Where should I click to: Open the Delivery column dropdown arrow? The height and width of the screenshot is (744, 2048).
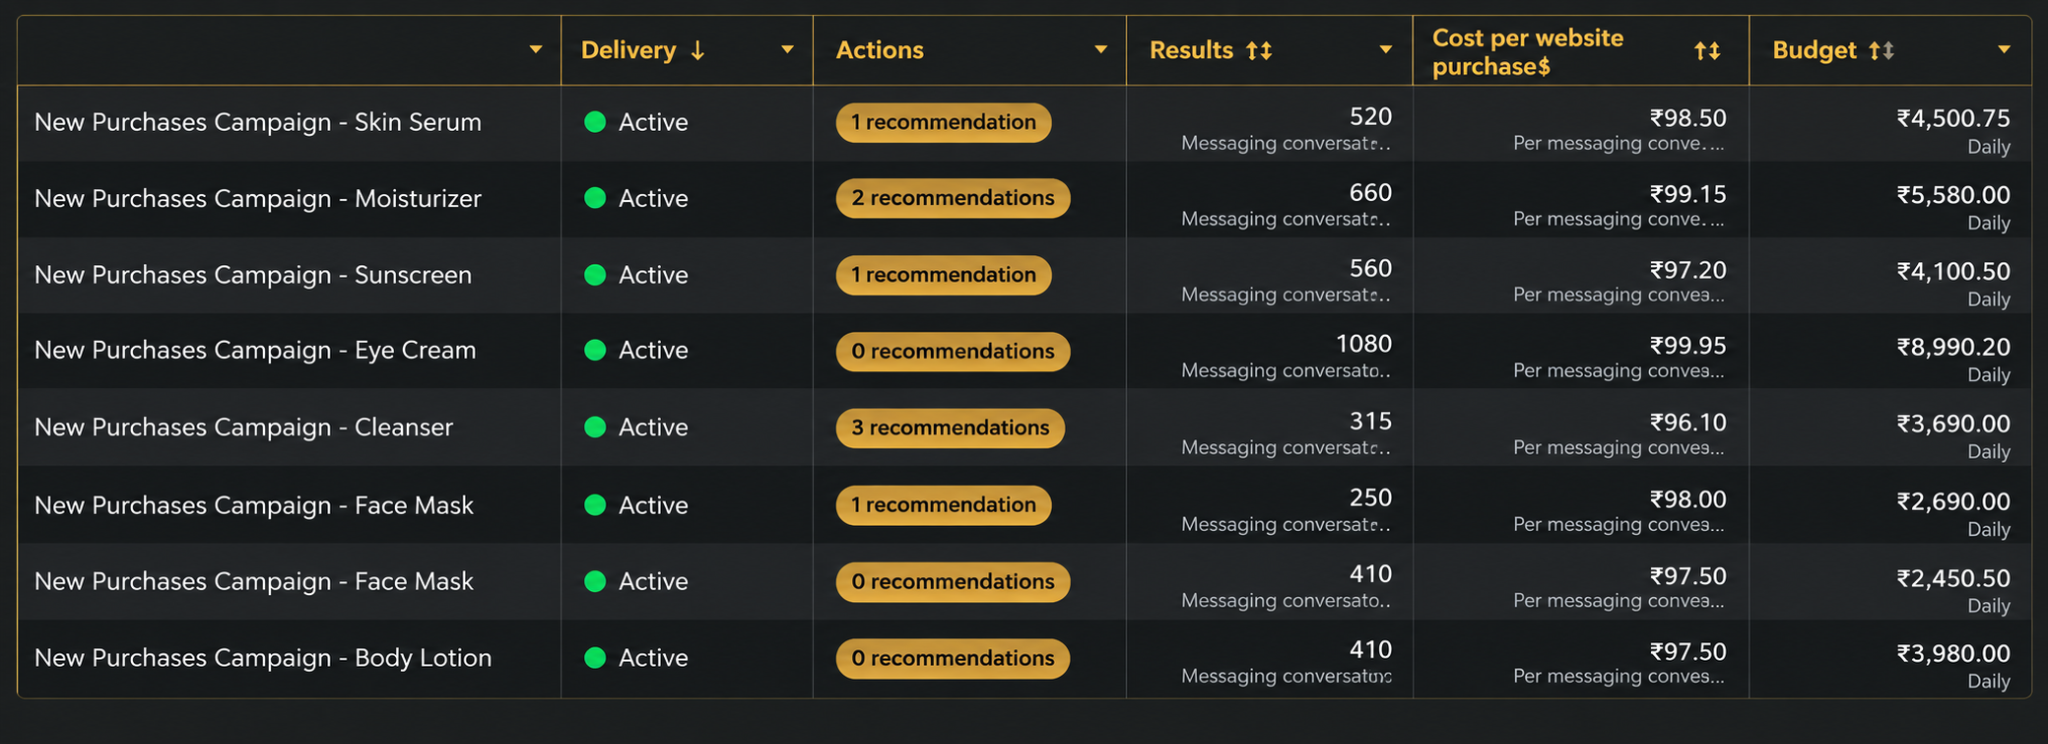point(787,49)
